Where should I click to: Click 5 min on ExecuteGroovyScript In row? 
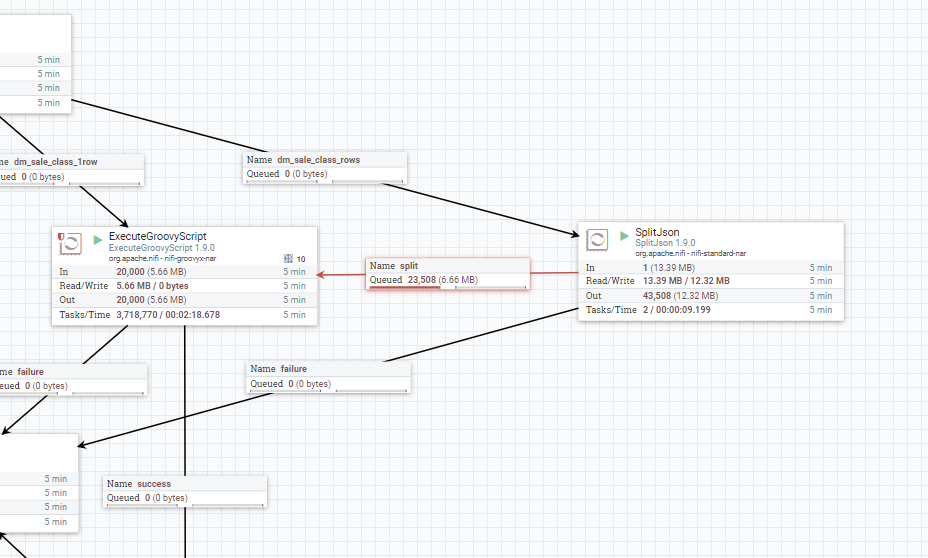click(294, 272)
